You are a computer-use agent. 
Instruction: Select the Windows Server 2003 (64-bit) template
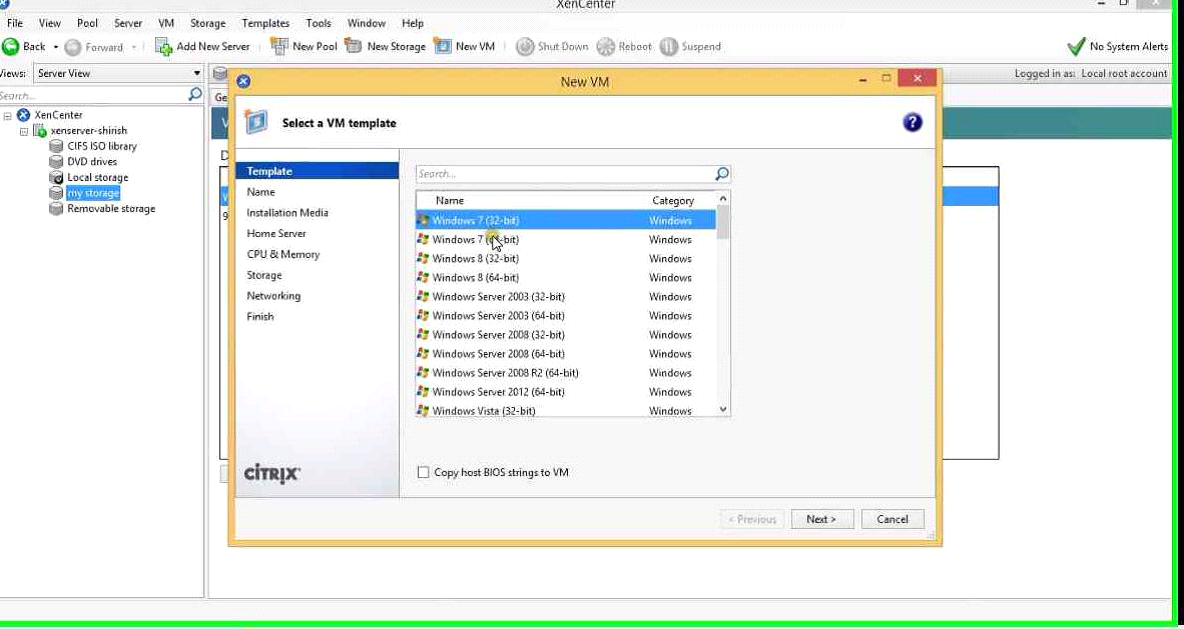click(565, 316)
